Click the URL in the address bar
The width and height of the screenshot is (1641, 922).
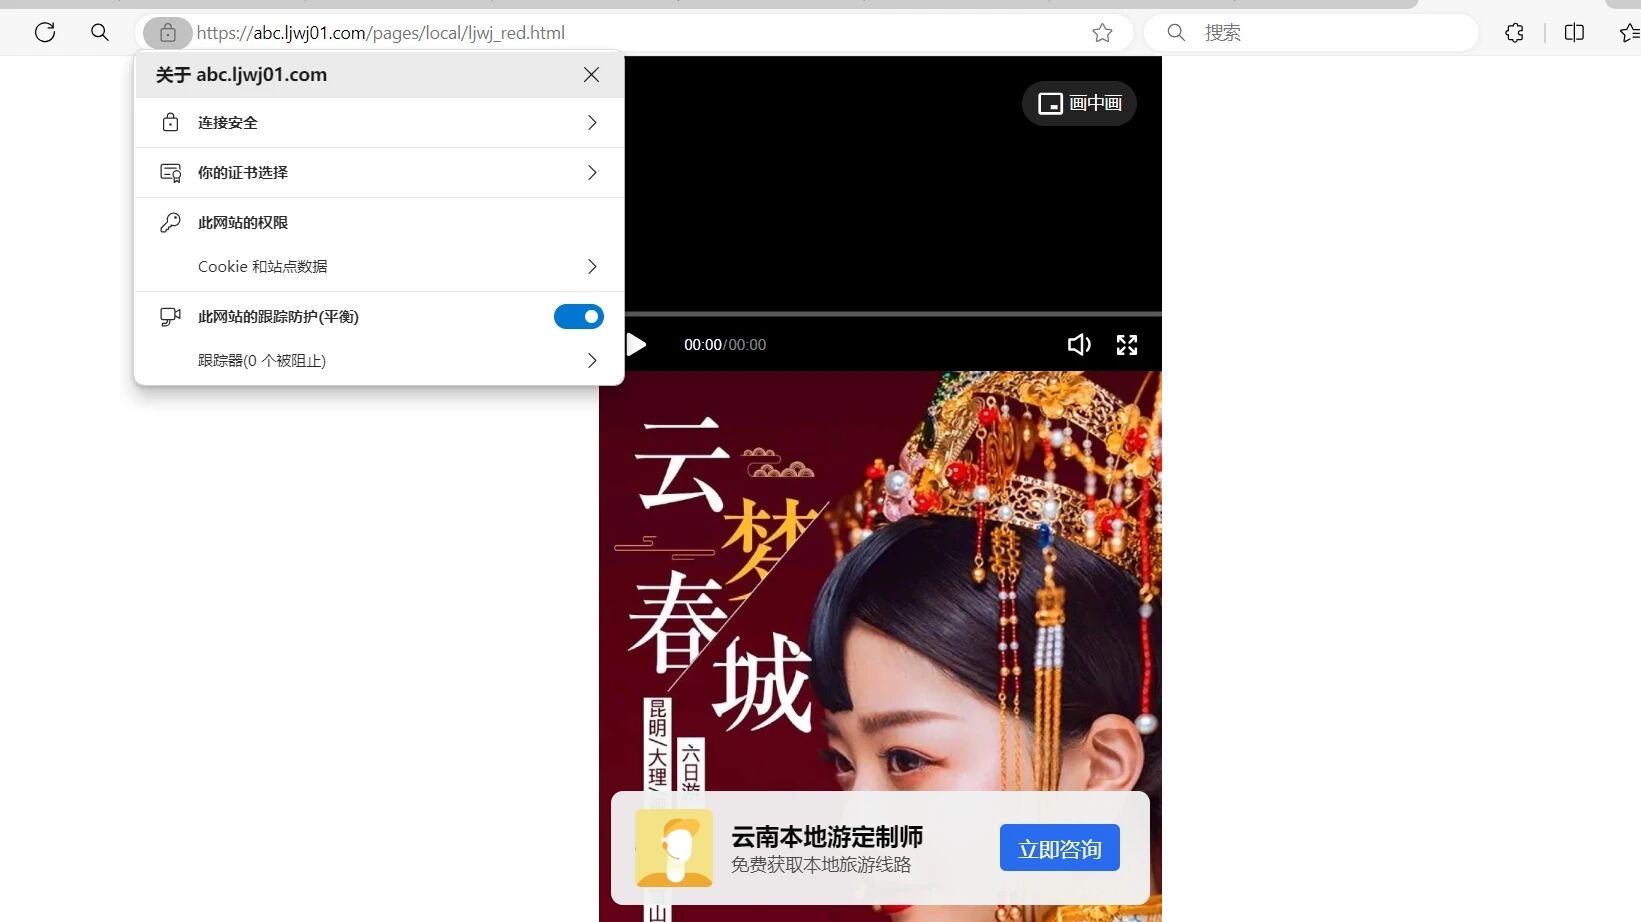coord(380,33)
